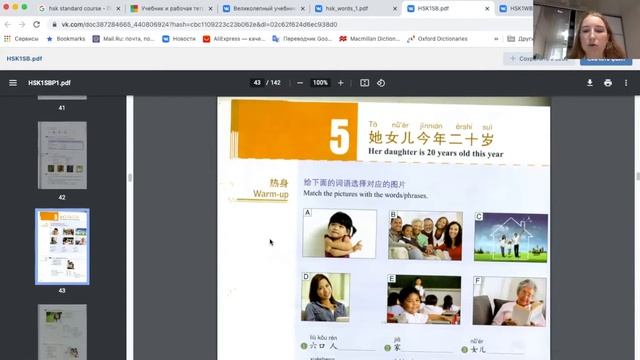Image resolution: width=640 pixels, height=360 pixels.
Task: Click picture B of the family group
Action: point(425,236)
